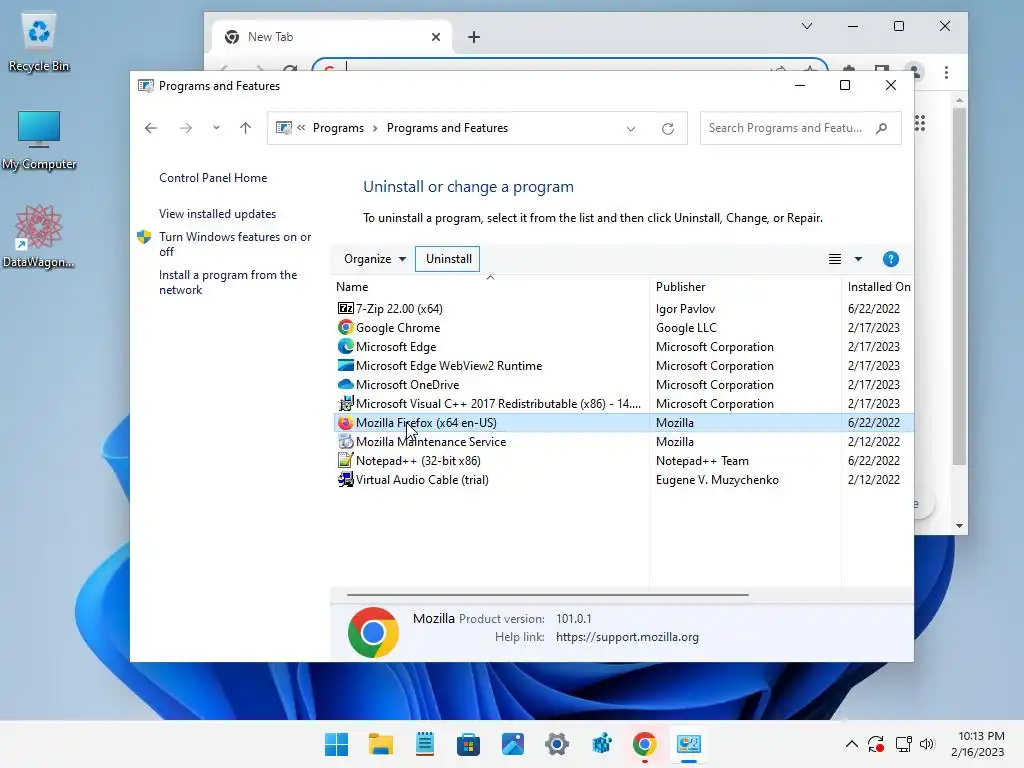Click Programs in the breadcrumb path
1024x768 pixels.
tap(338, 128)
